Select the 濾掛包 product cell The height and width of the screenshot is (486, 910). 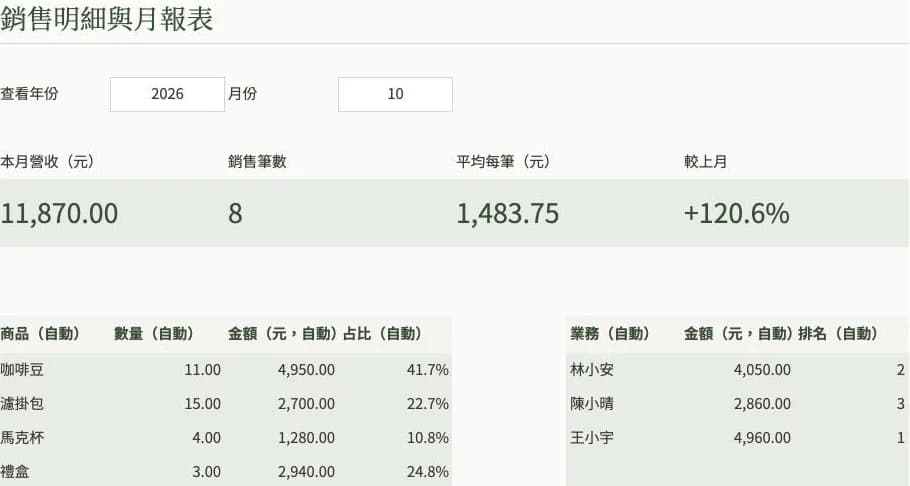click(x=22, y=404)
